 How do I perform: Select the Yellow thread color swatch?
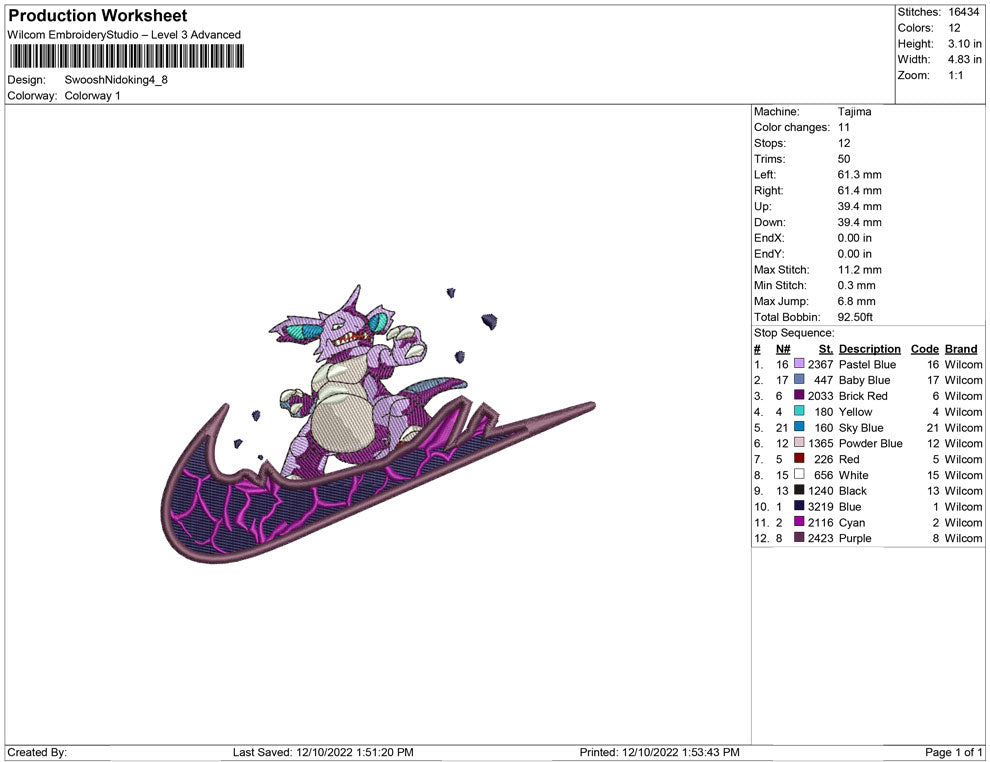click(799, 411)
